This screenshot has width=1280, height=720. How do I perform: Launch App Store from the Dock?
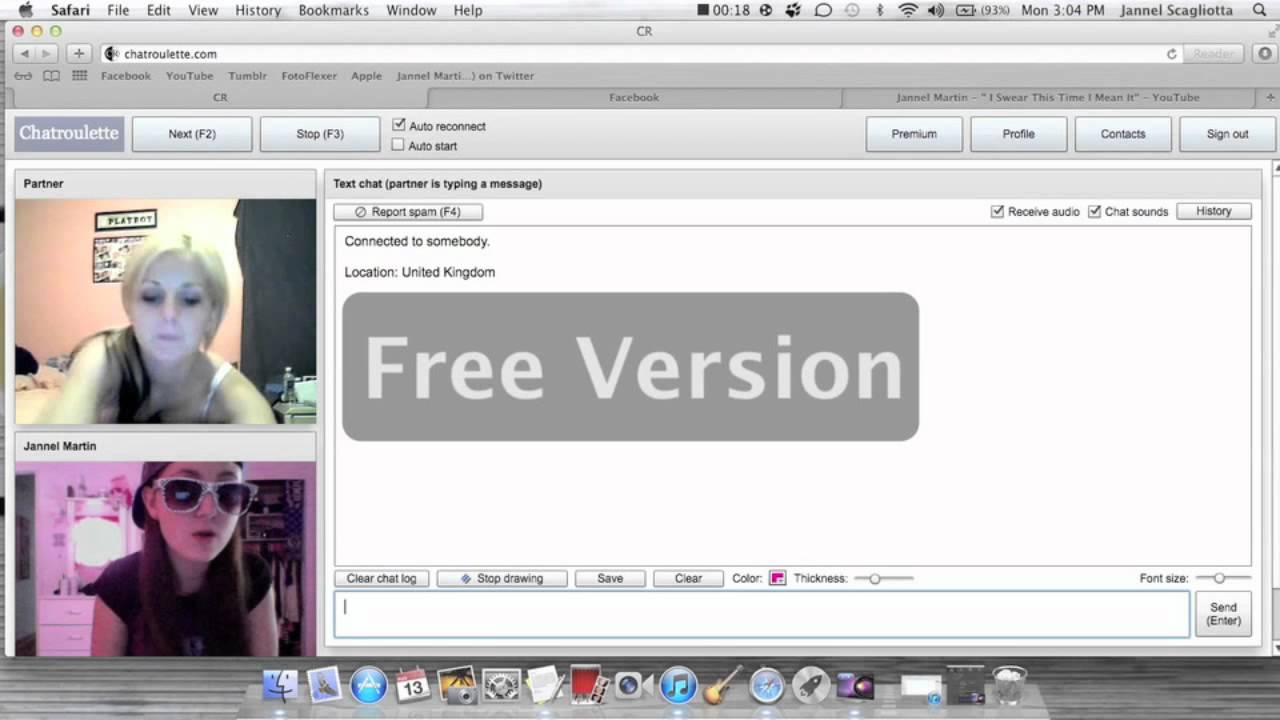point(369,685)
